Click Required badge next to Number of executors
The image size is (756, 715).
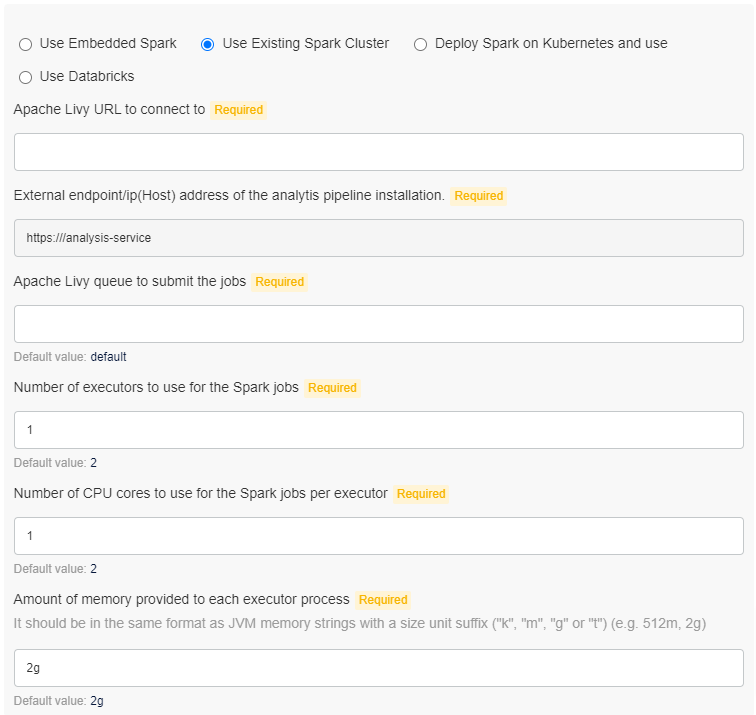pos(332,388)
